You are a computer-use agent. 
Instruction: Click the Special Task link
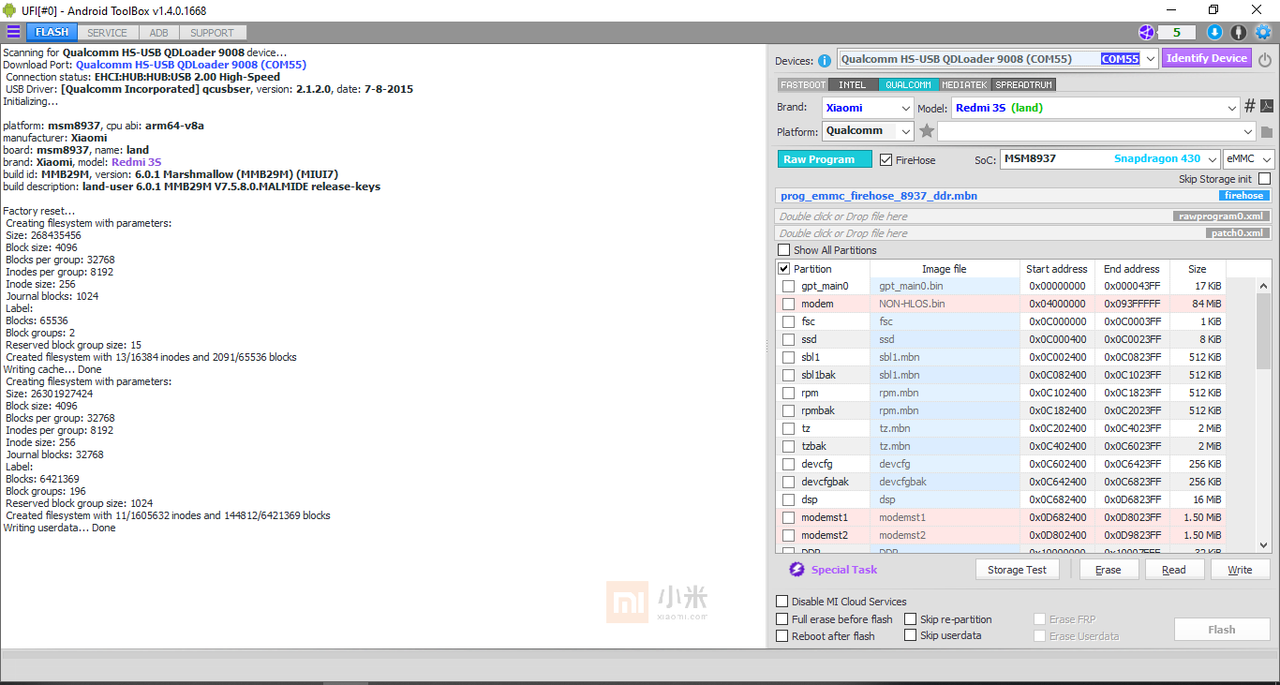[844, 570]
